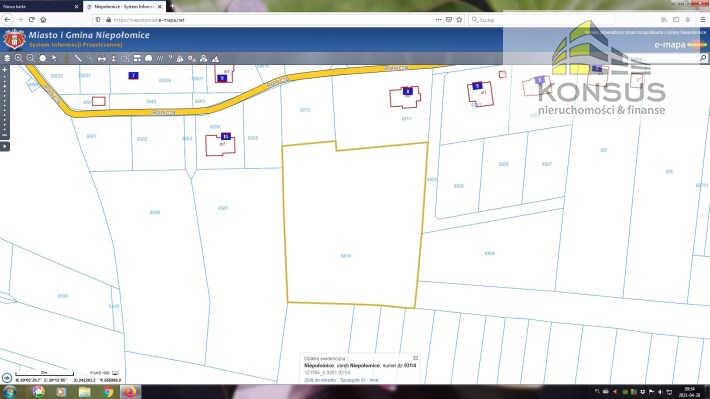Image resolution: width=710 pixels, height=399 pixels.
Task: Activate the arrow pointer selection tool
Action: (54, 58)
